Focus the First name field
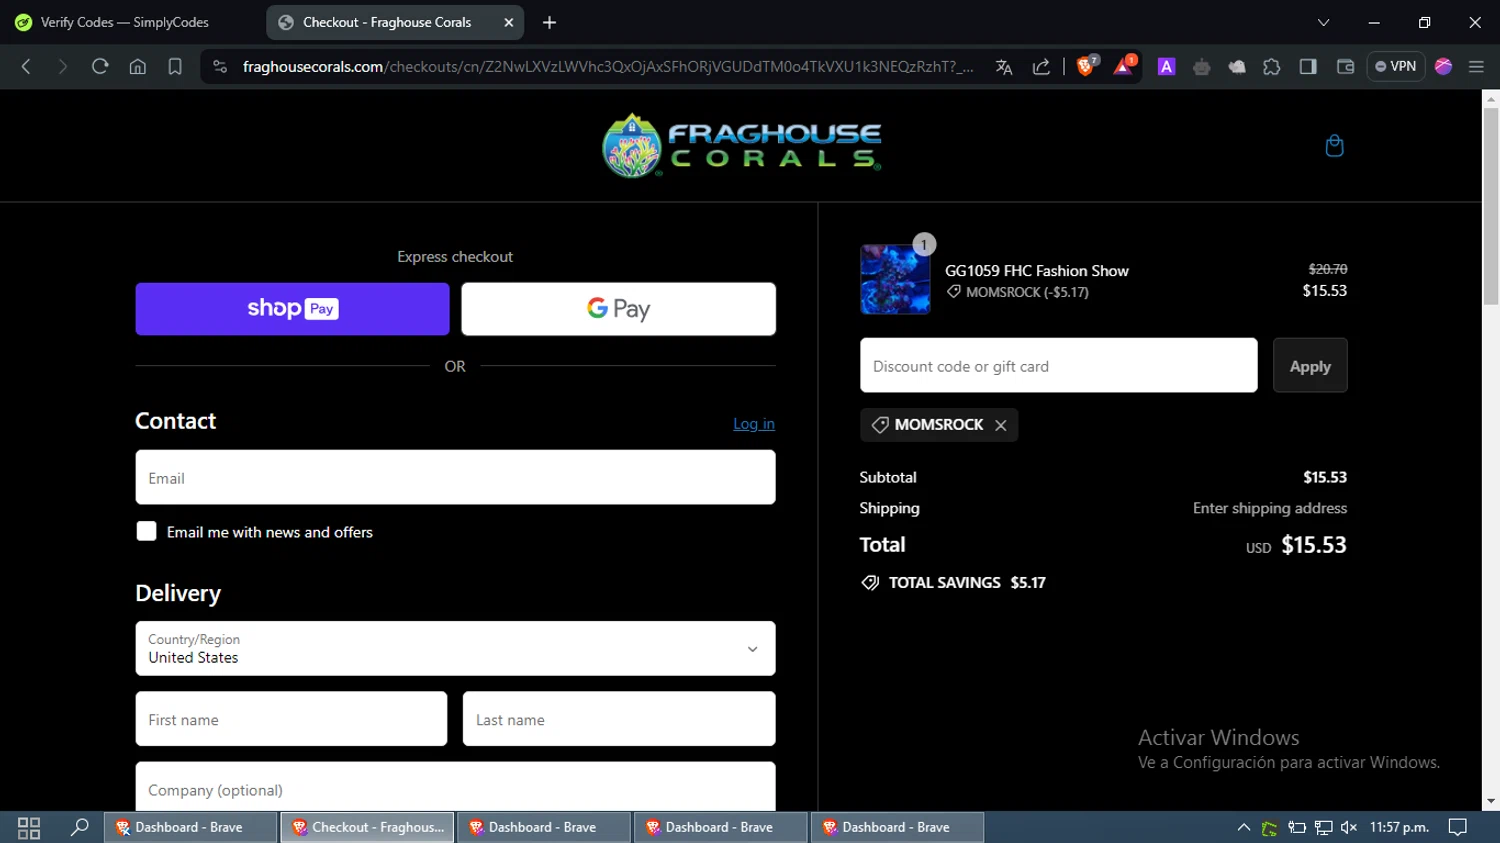The width and height of the screenshot is (1500, 843). point(291,719)
